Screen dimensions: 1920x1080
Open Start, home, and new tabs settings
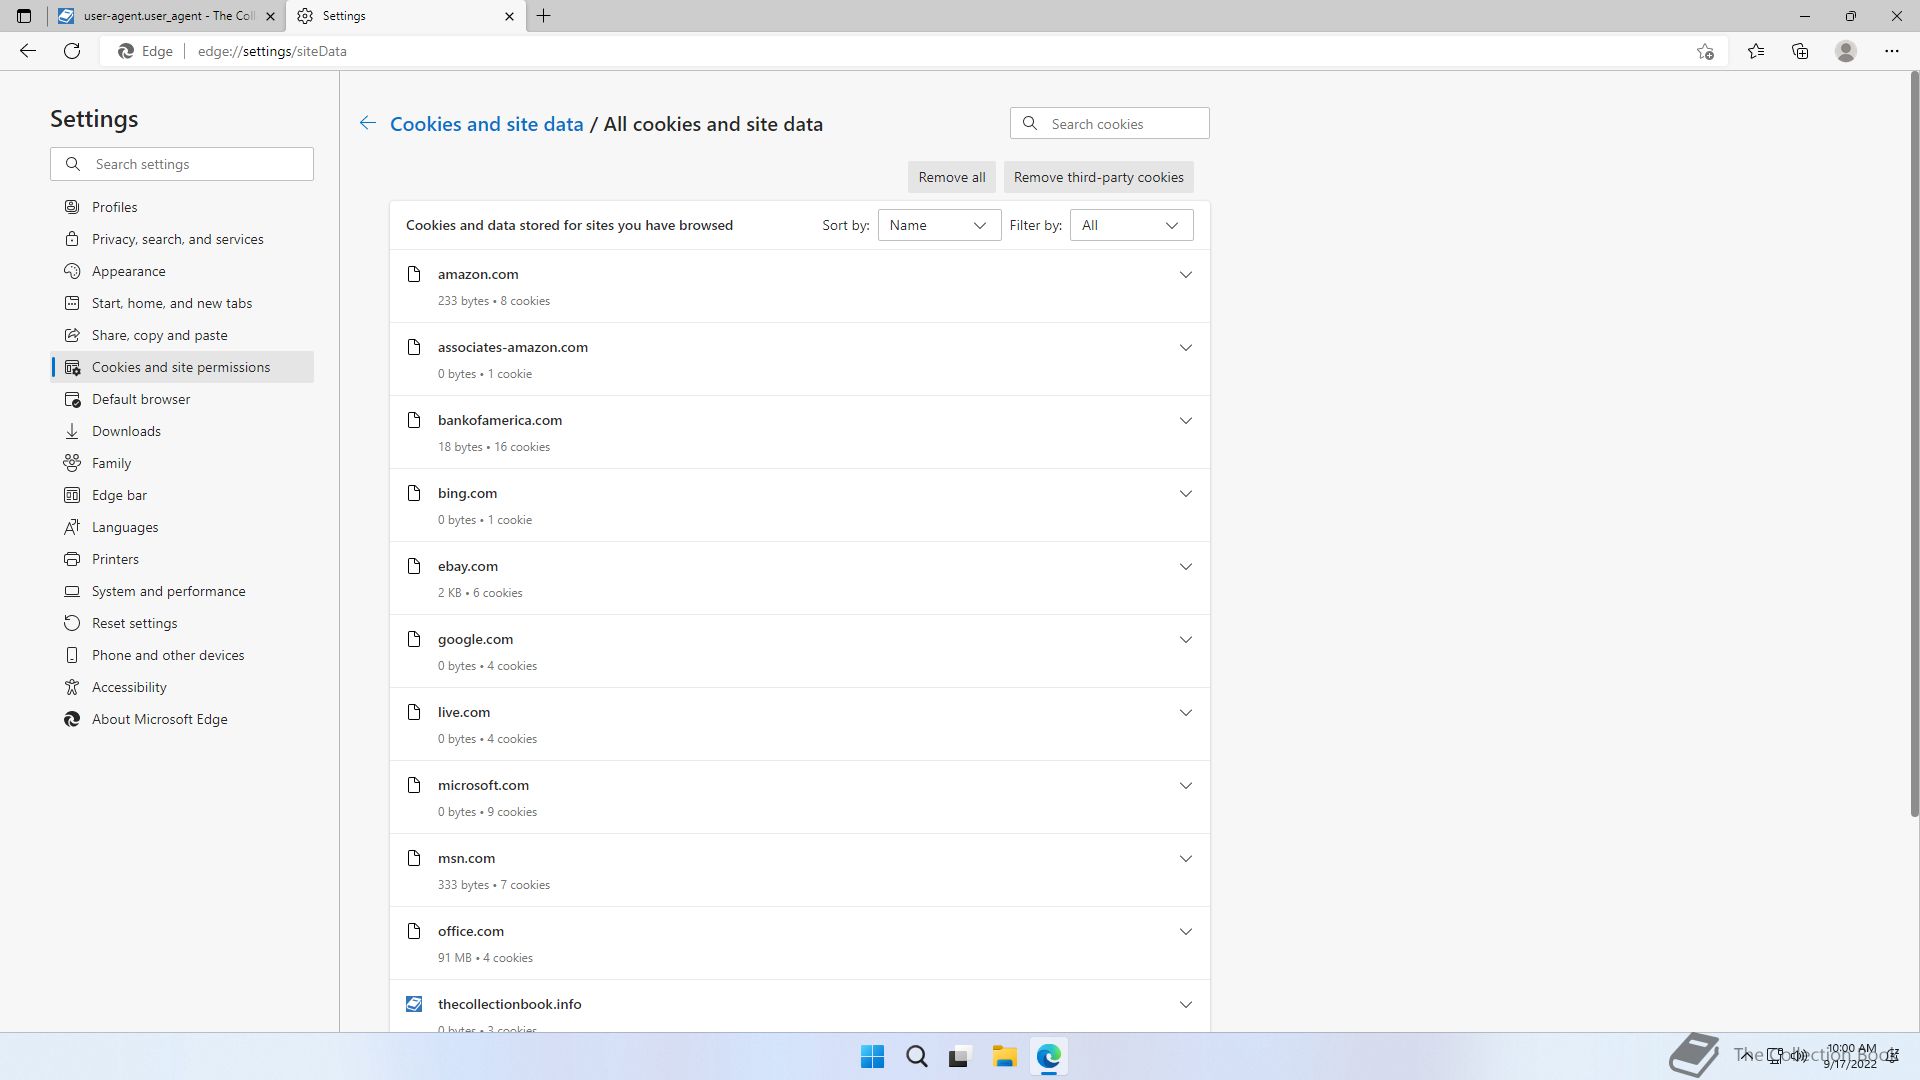182,303
